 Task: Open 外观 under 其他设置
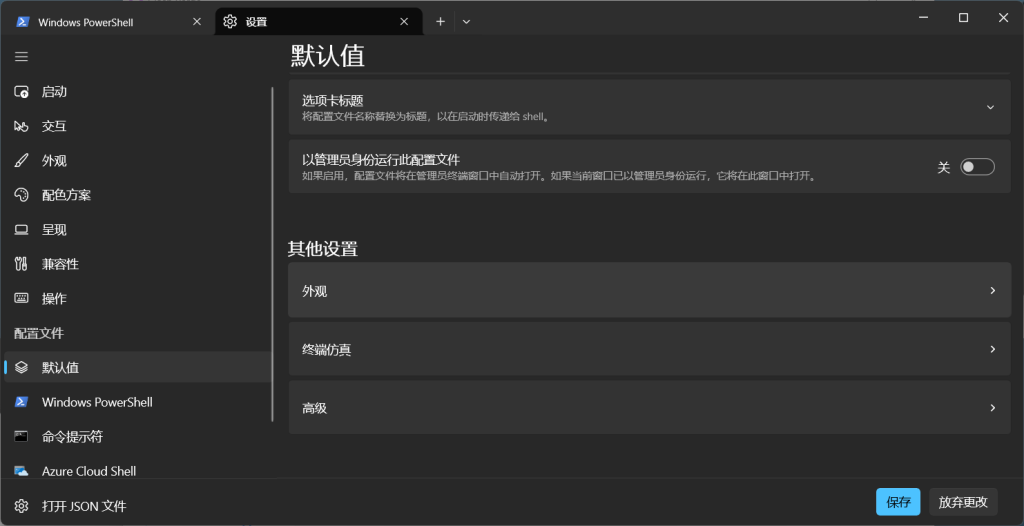click(650, 290)
